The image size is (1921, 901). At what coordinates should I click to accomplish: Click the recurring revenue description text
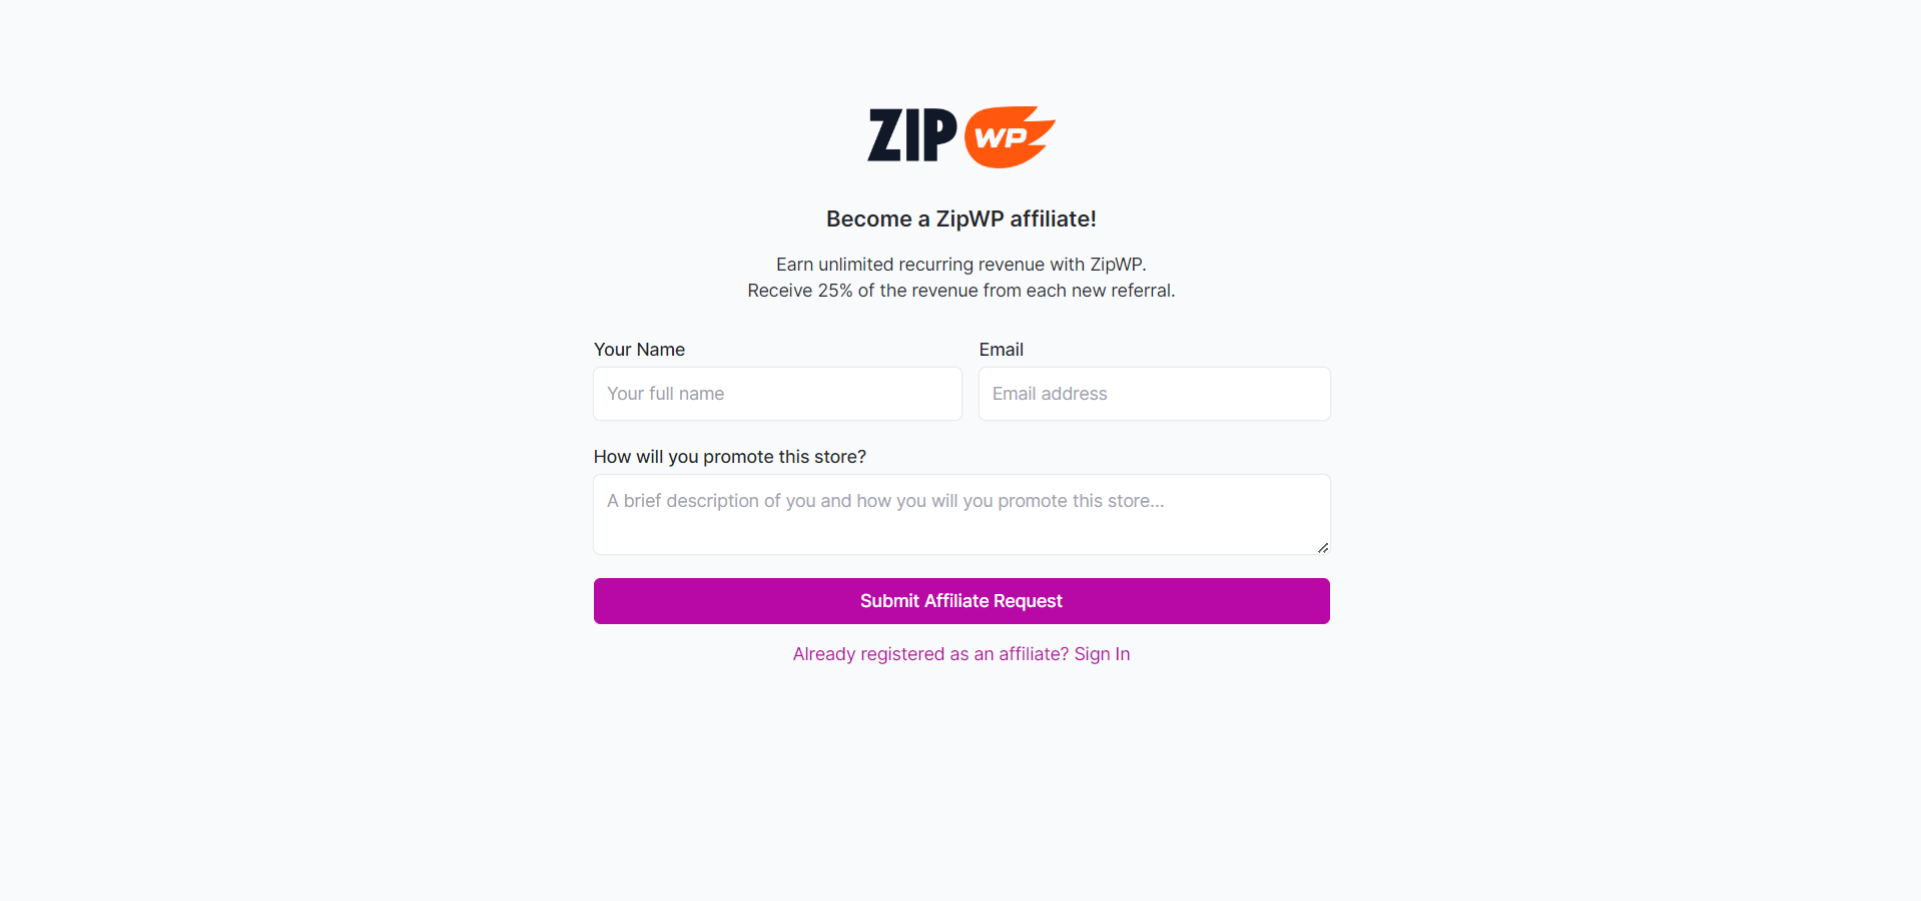click(x=960, y=264)
